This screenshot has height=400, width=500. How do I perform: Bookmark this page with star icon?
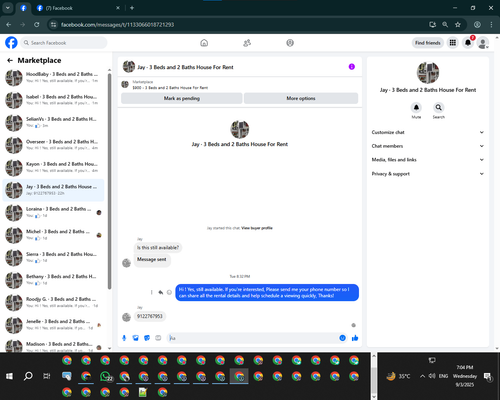pyautogui.click(x=458, y=25)
